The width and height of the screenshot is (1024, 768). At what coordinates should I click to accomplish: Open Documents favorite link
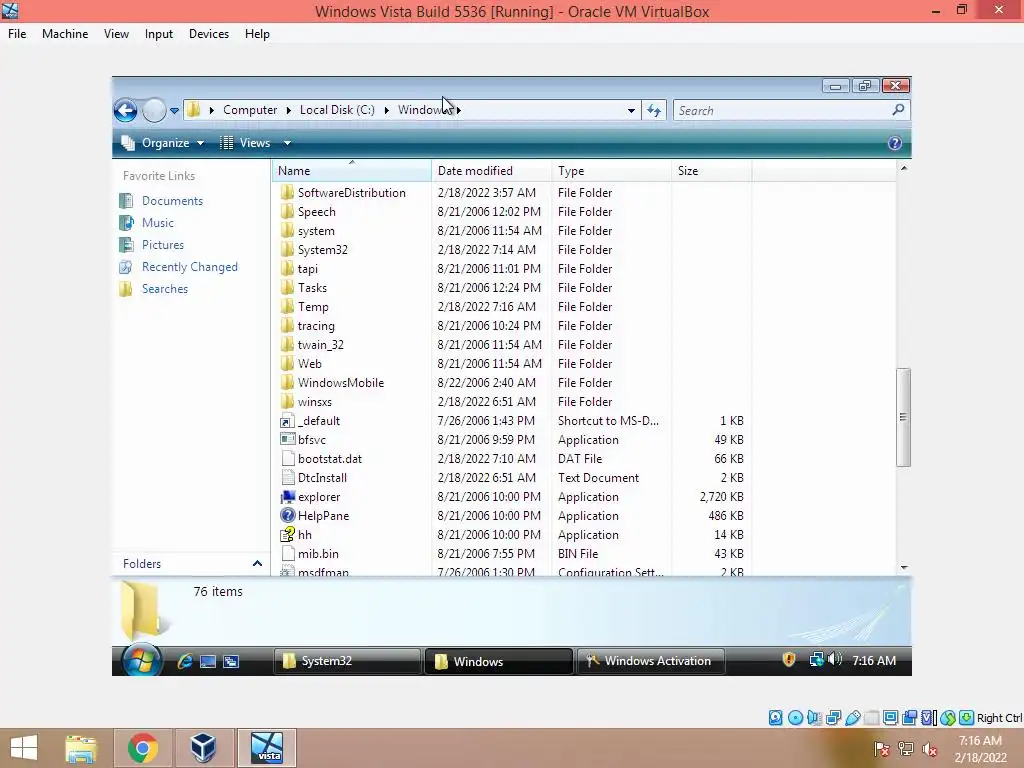[172, 200]
